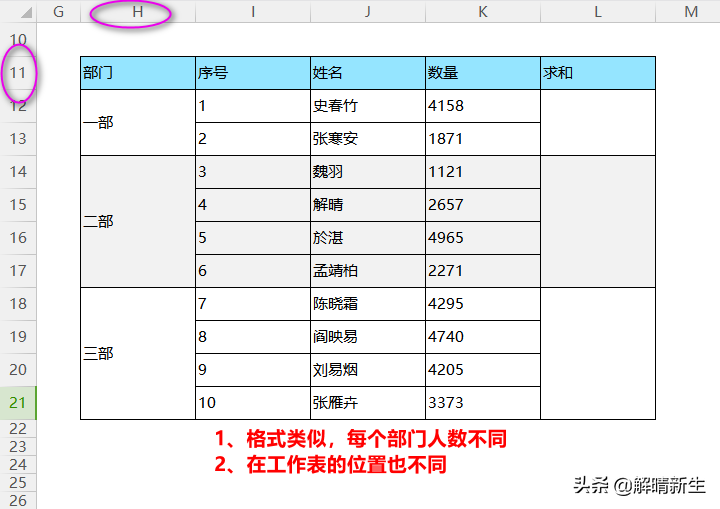Click name cell 孟靖柏
Image resolution: width=720 pixels, height=509 pixels.
pos(368,271)
